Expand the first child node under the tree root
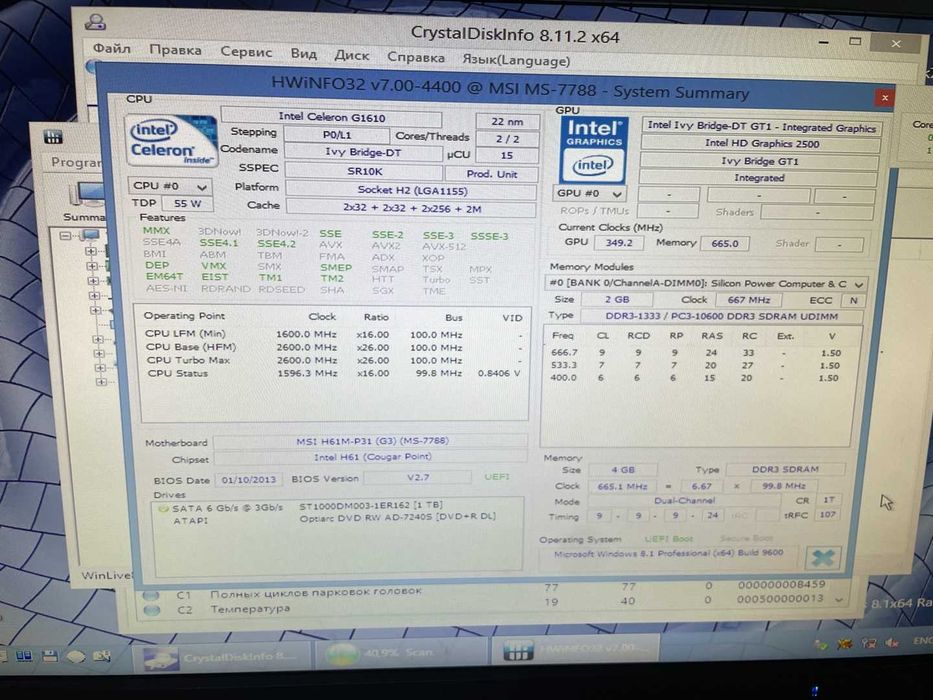The width and height of the screenshot is (933, 700). pos(91,251)
